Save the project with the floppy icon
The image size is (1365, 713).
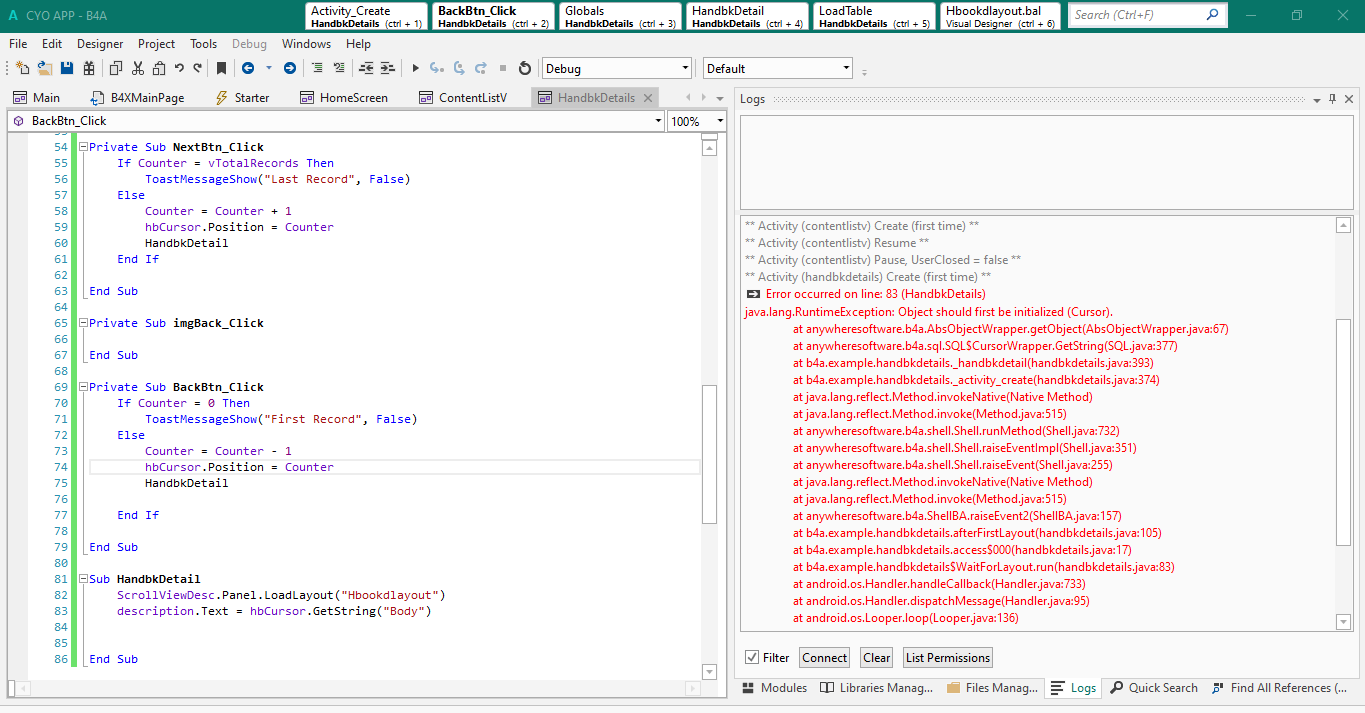pyautogui.click(x=67, y=68)
